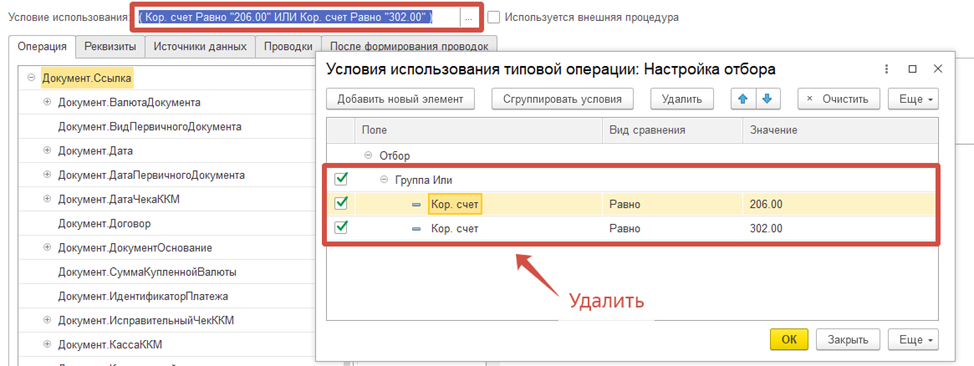
Task: Collapse the Документ.Ссылка tree node
Action: [x=31, y=78]
